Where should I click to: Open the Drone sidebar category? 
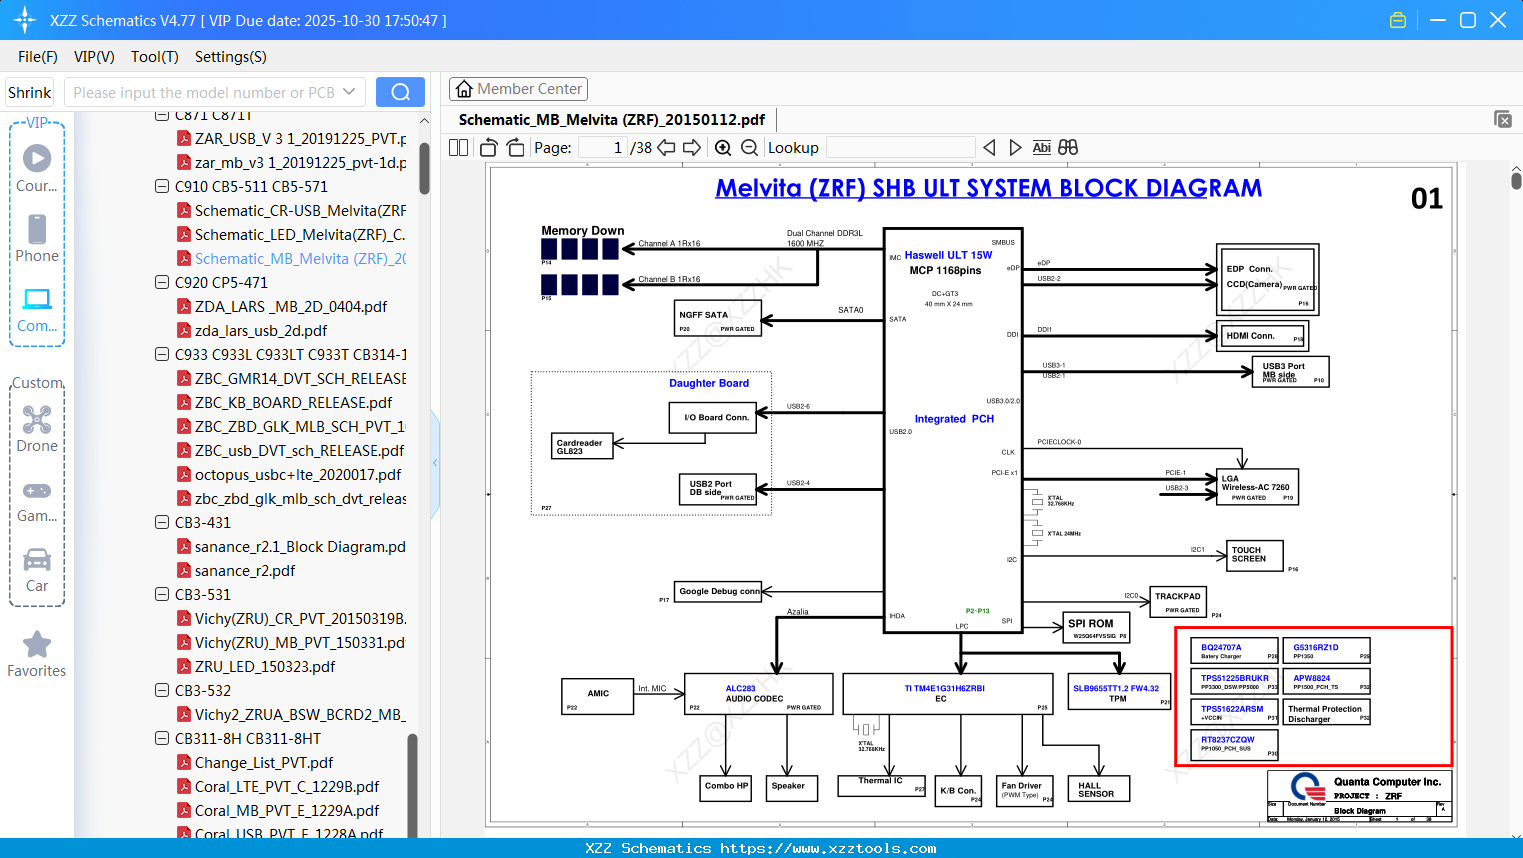coord(37,428)
